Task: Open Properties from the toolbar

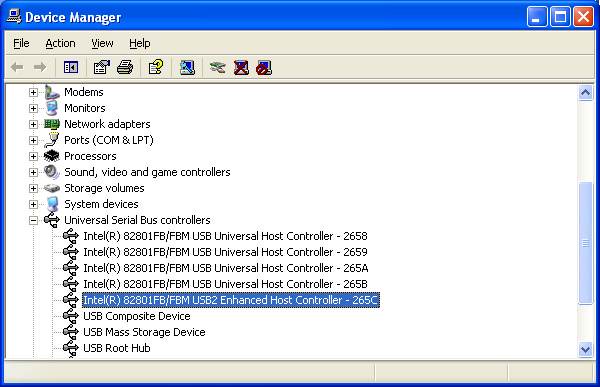Action: point(101,68)
